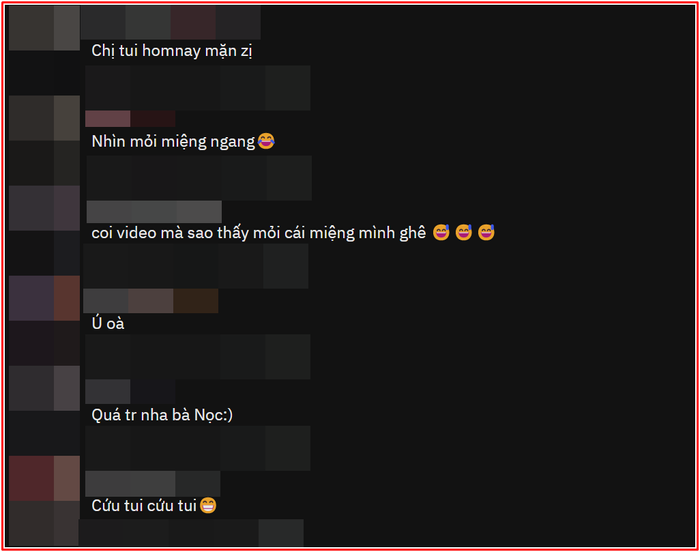The height and width of the screenshot is (552, 700).
Task: Open the avatar beside the "Ú oà" comment
Action: coord(44,298)
